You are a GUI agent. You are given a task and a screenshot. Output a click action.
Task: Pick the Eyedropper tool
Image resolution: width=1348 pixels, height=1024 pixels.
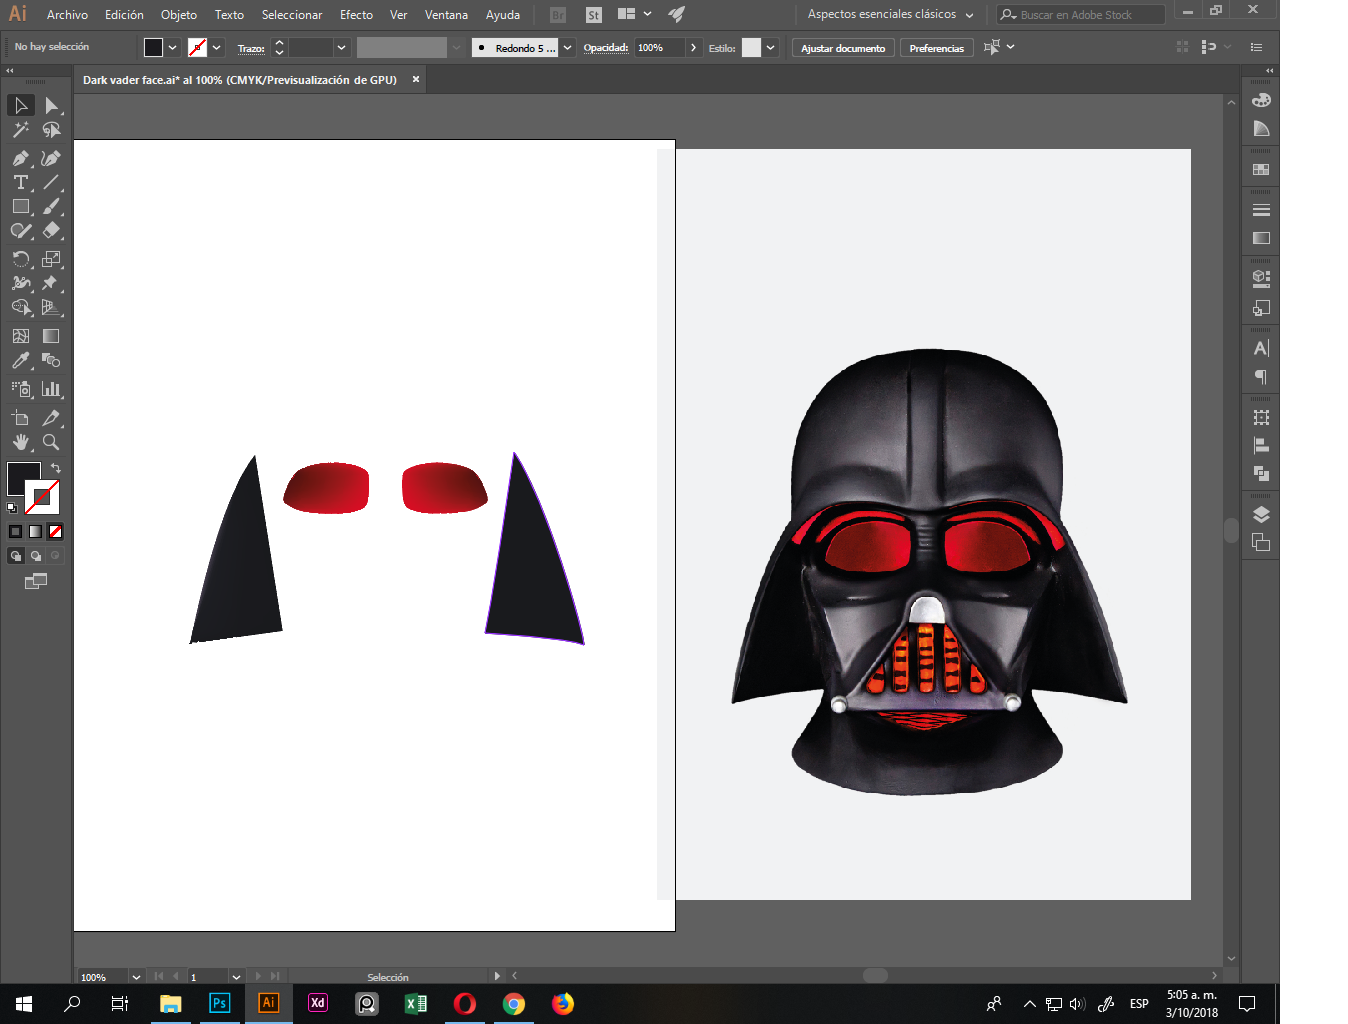[21, 360]
